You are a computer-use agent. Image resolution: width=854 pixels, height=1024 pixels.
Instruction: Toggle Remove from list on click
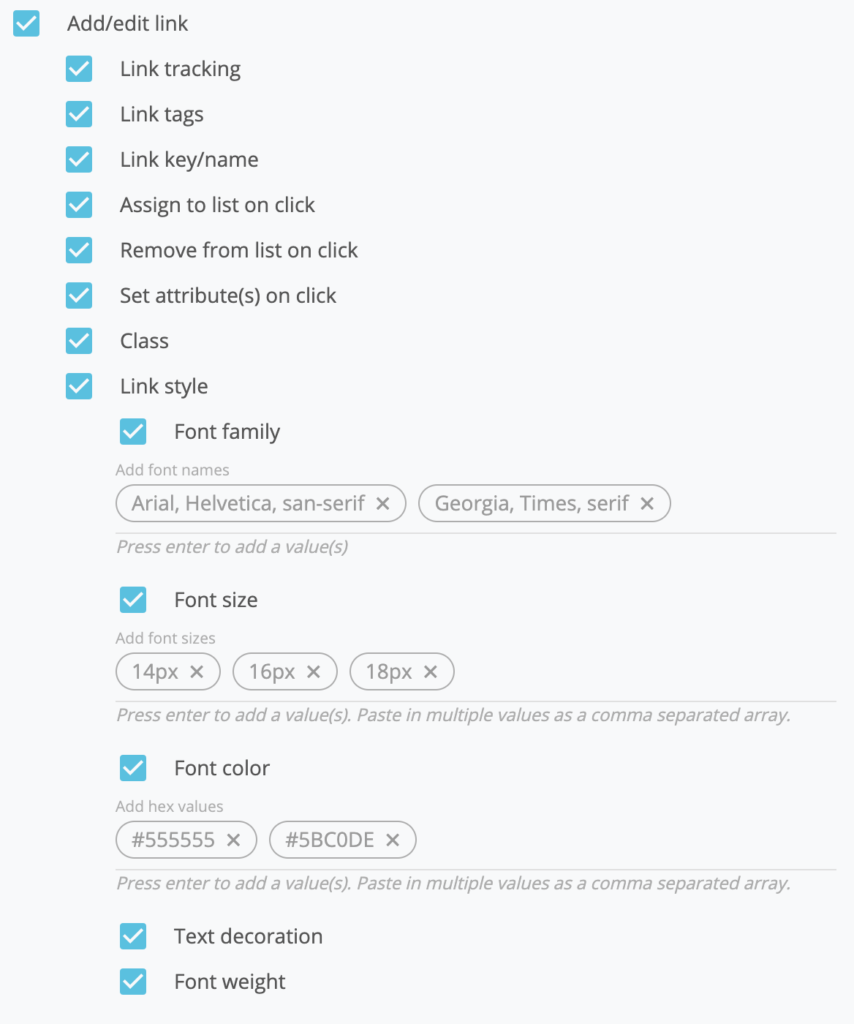79,250
